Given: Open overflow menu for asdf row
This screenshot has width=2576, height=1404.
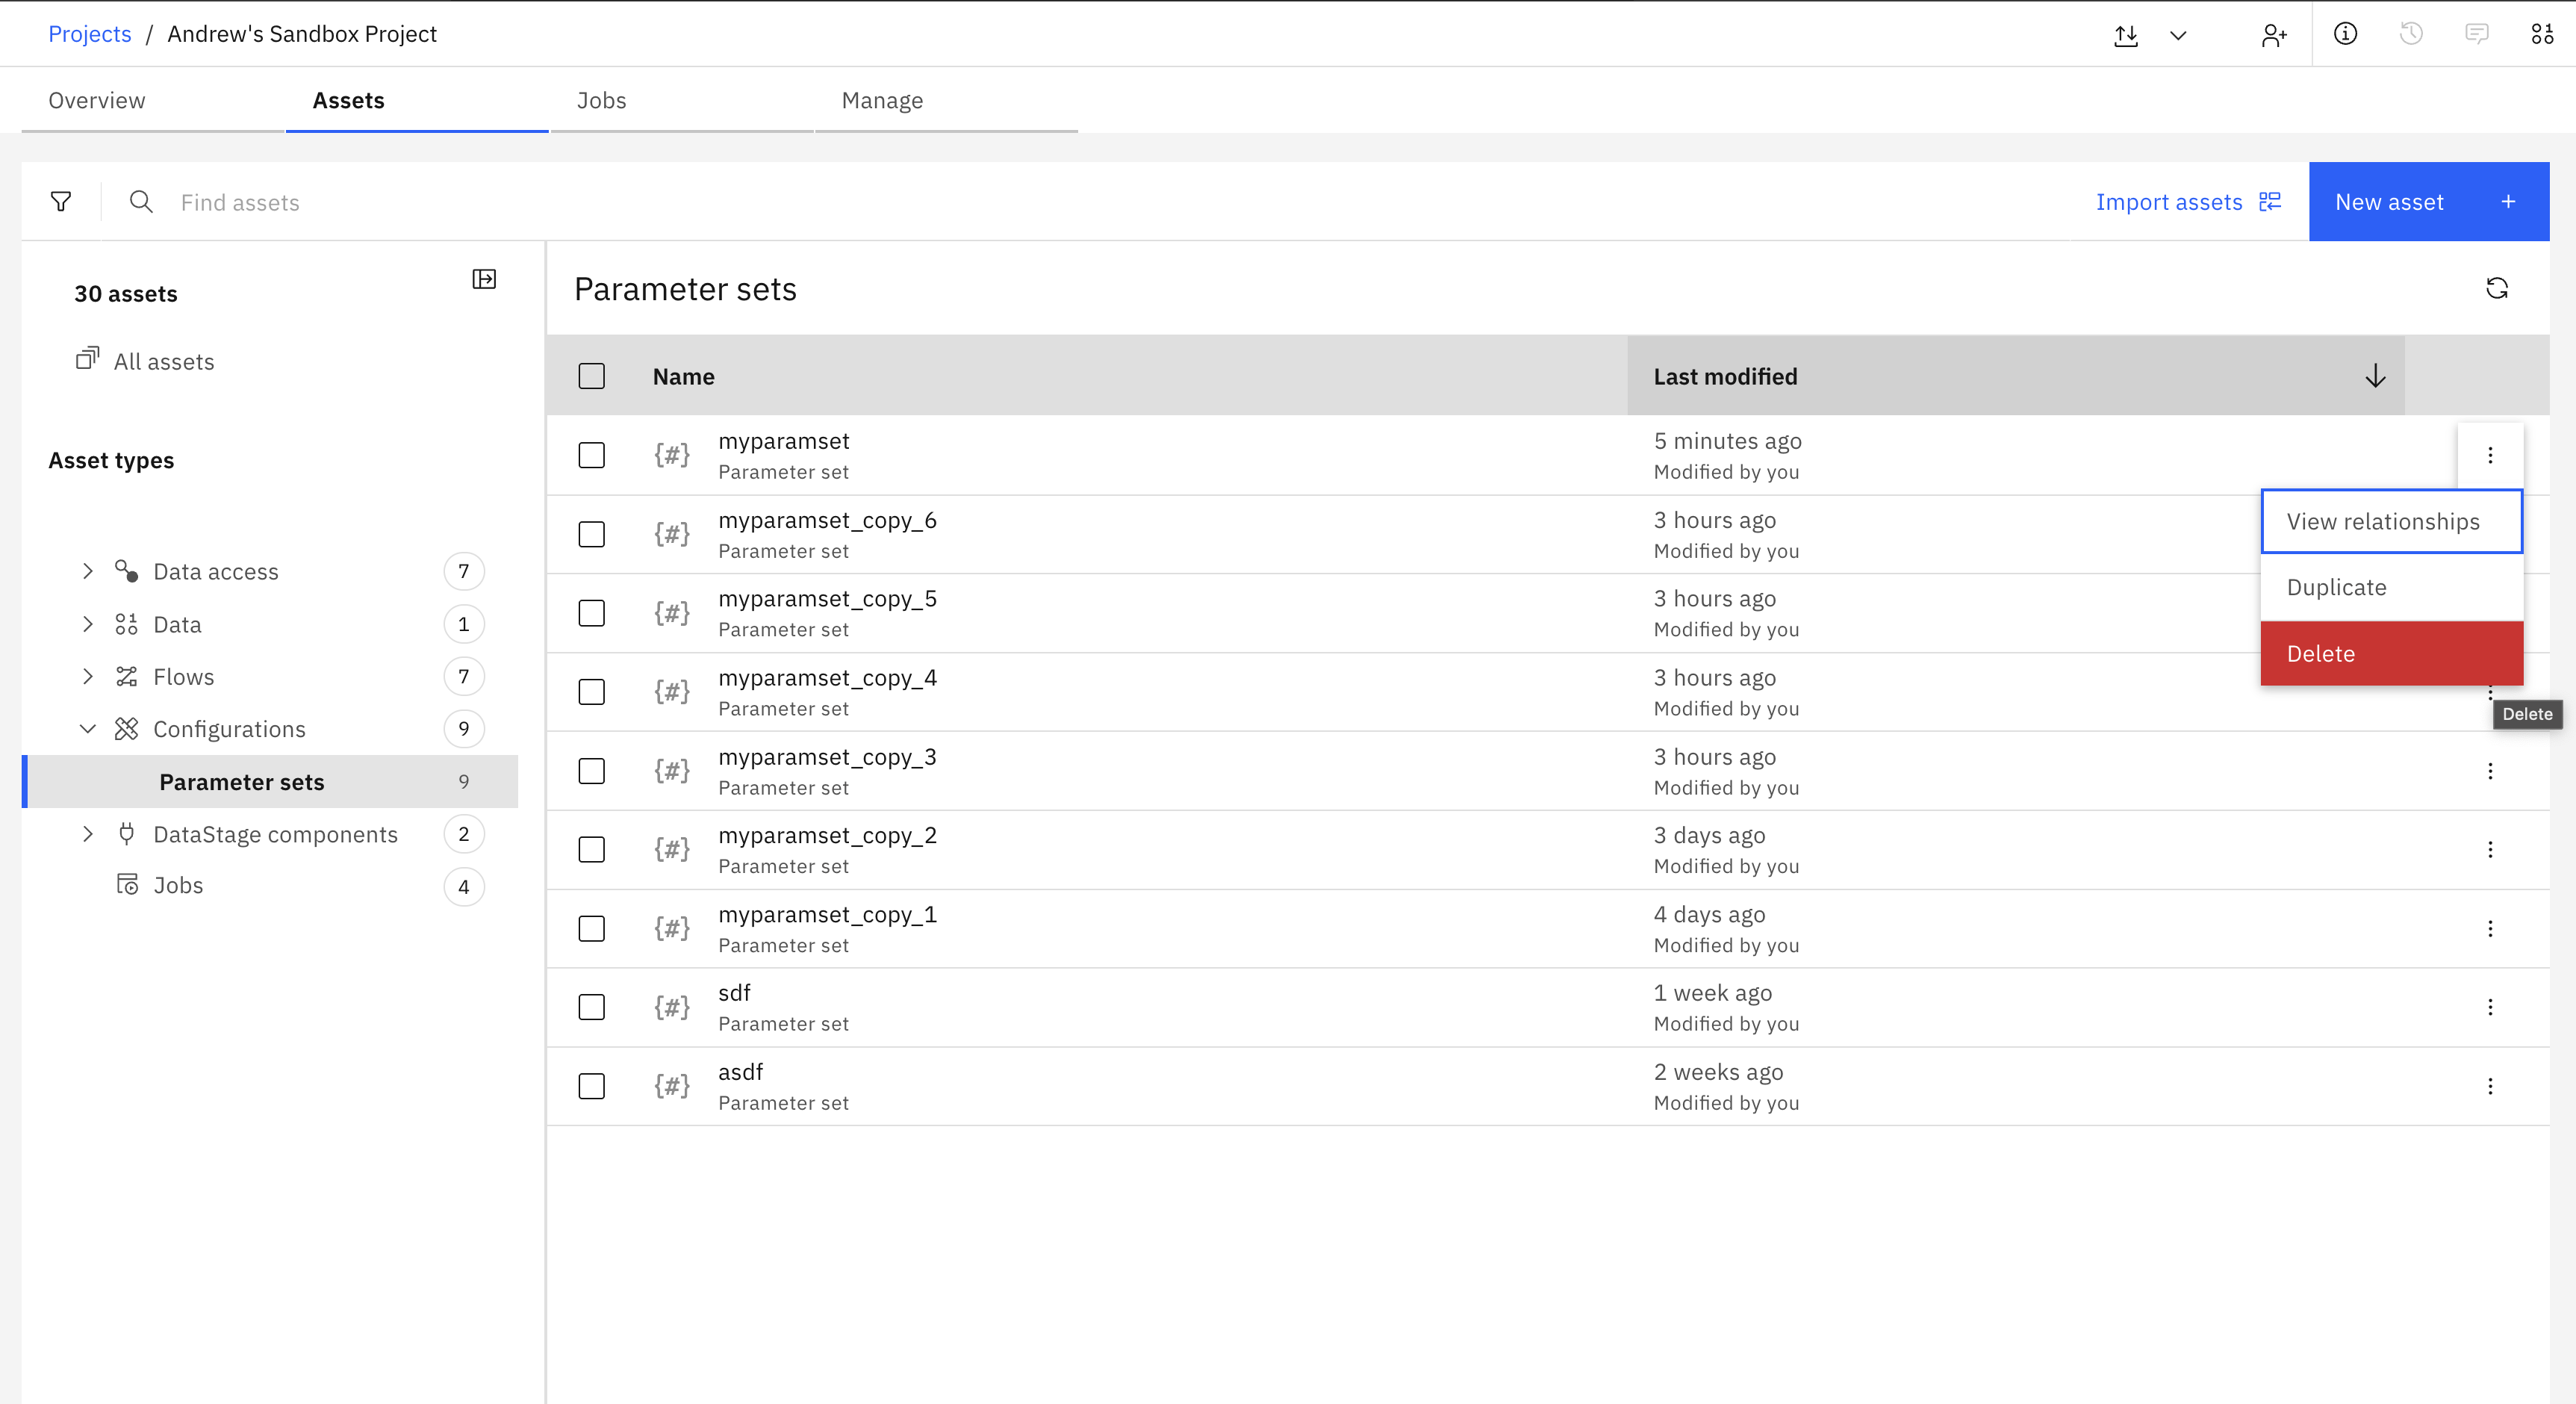Looking at the screenshot, I should pos(2490,1086).
